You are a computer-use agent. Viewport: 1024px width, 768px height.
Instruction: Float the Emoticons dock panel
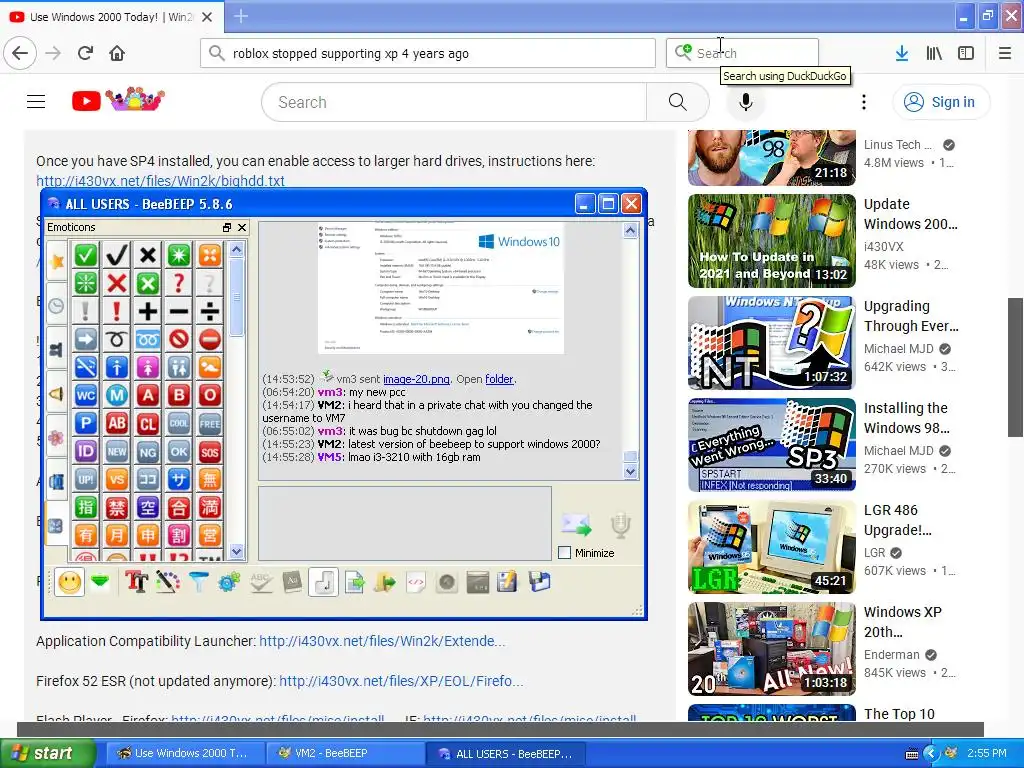[x=227, y=227]
